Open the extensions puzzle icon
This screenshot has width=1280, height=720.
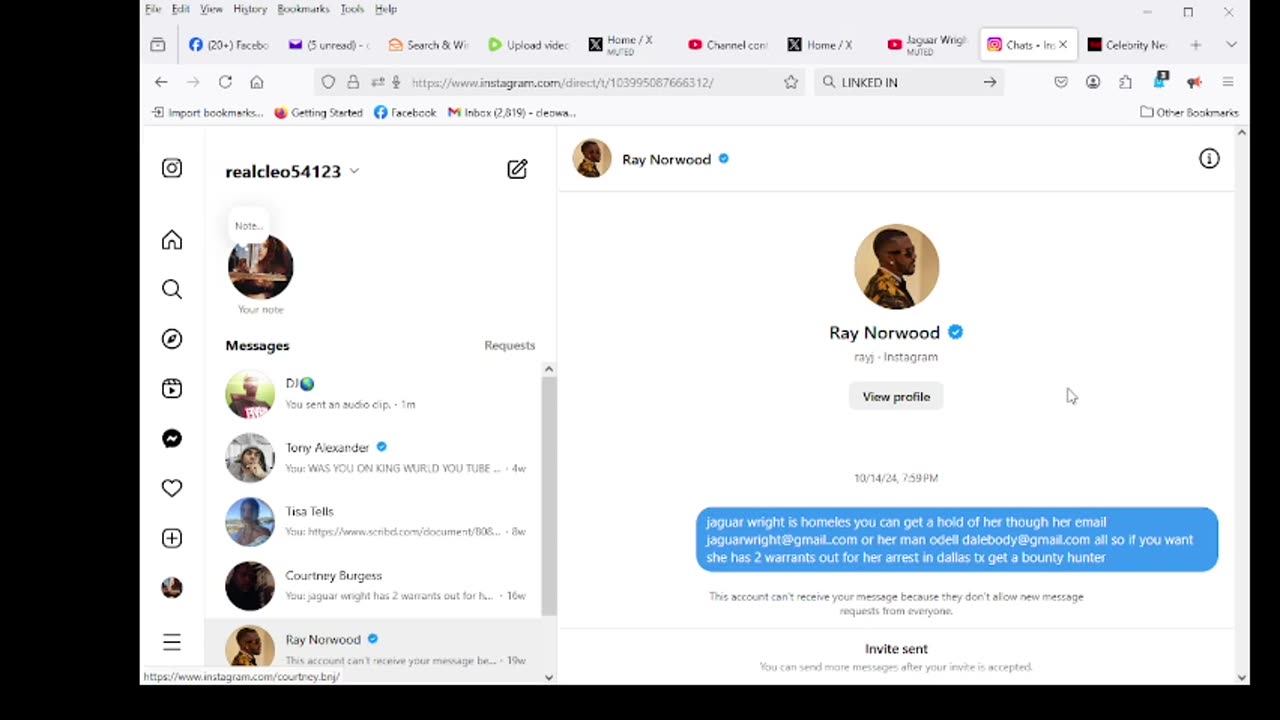pos(1125,82)
